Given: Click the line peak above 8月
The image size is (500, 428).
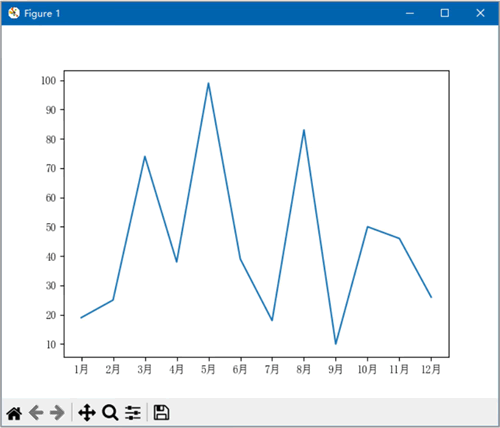Looking at the screenshot, I should [304, 130].
